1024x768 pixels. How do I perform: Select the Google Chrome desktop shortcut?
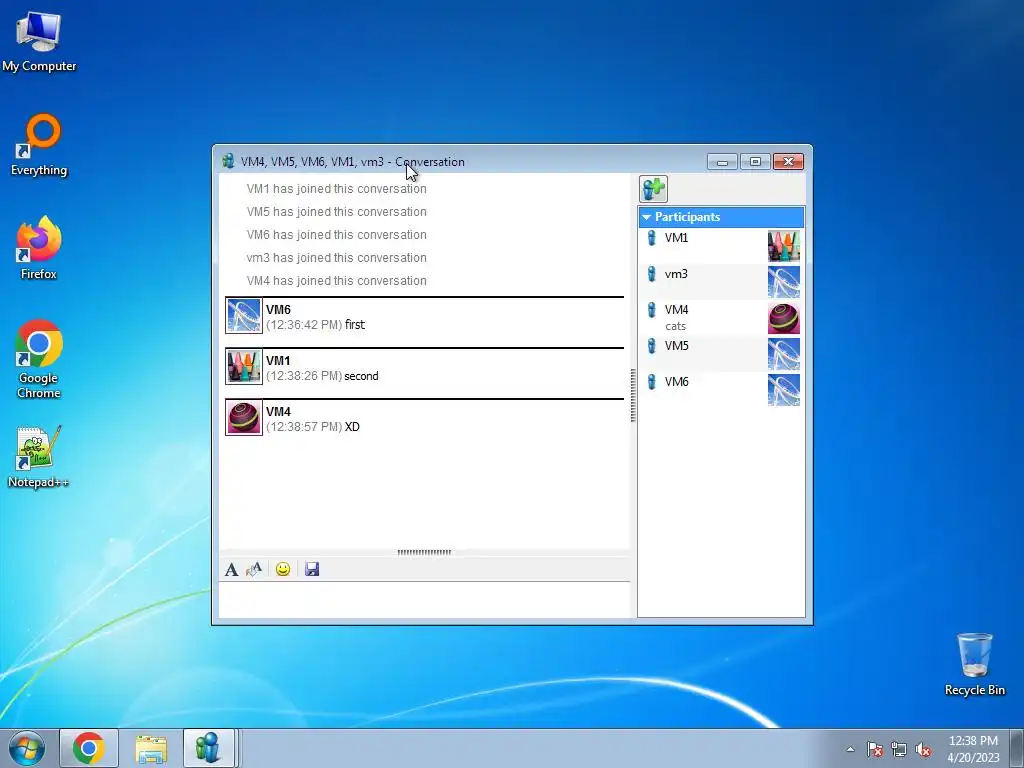click(x=39, y=359)
